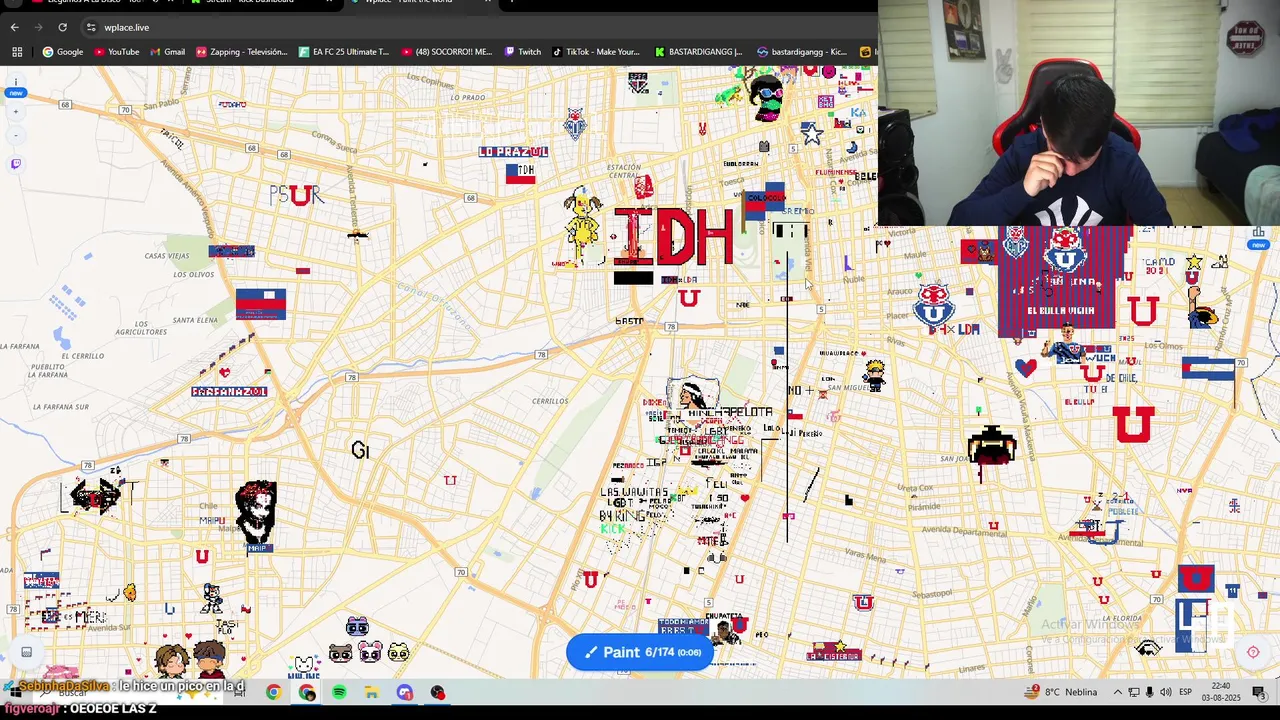Open the Google bookmark
The image size is (1280, 720).
click(62, 52)
